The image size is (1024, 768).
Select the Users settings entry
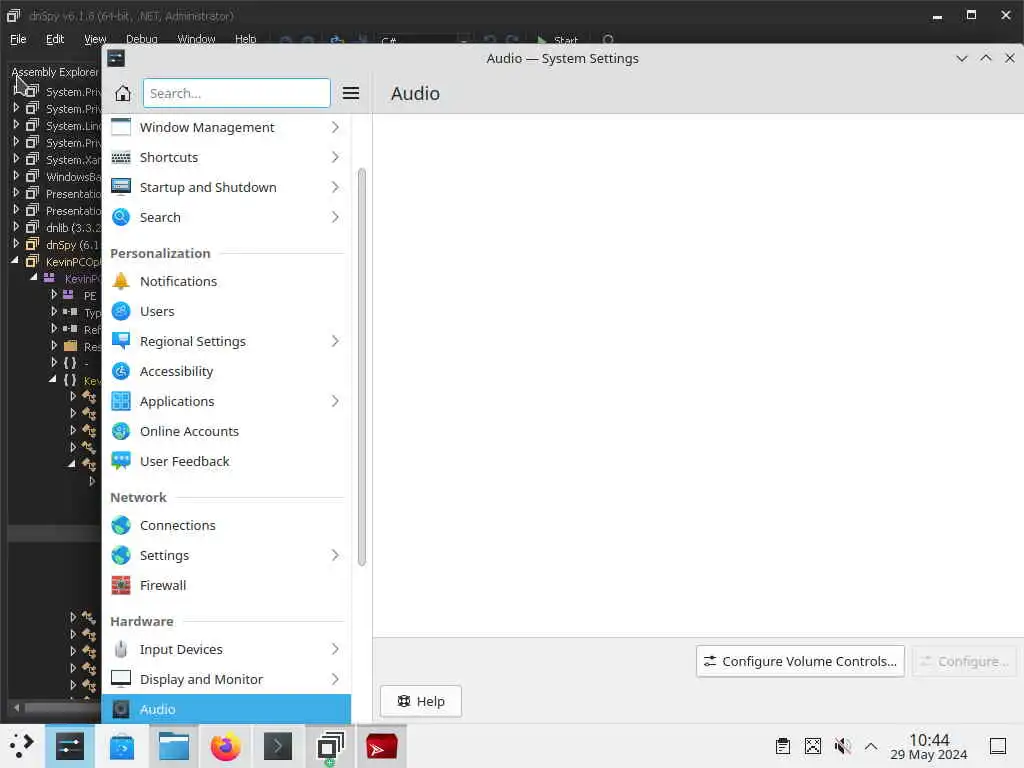click(226, 312)
